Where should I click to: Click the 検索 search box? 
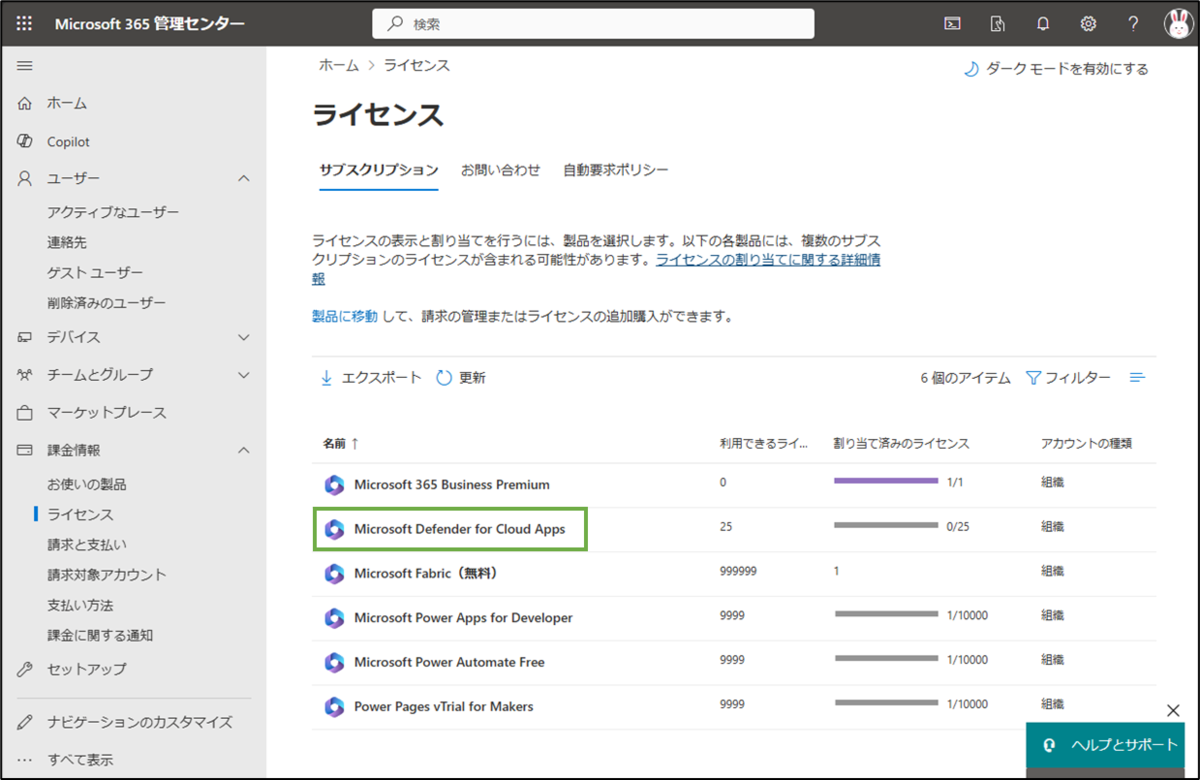pos(593,24)
